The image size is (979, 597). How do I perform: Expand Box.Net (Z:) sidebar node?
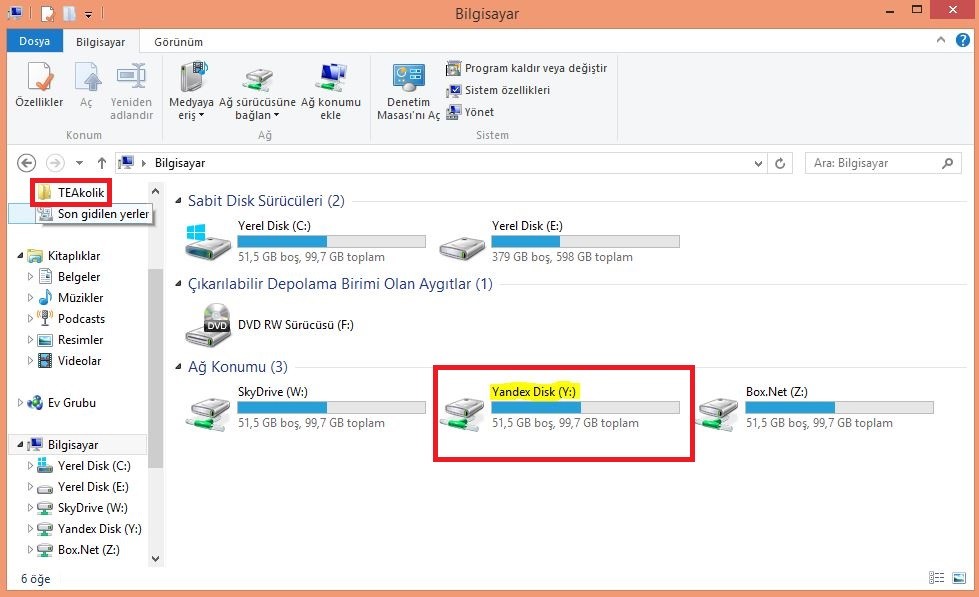tap(30, 550)
